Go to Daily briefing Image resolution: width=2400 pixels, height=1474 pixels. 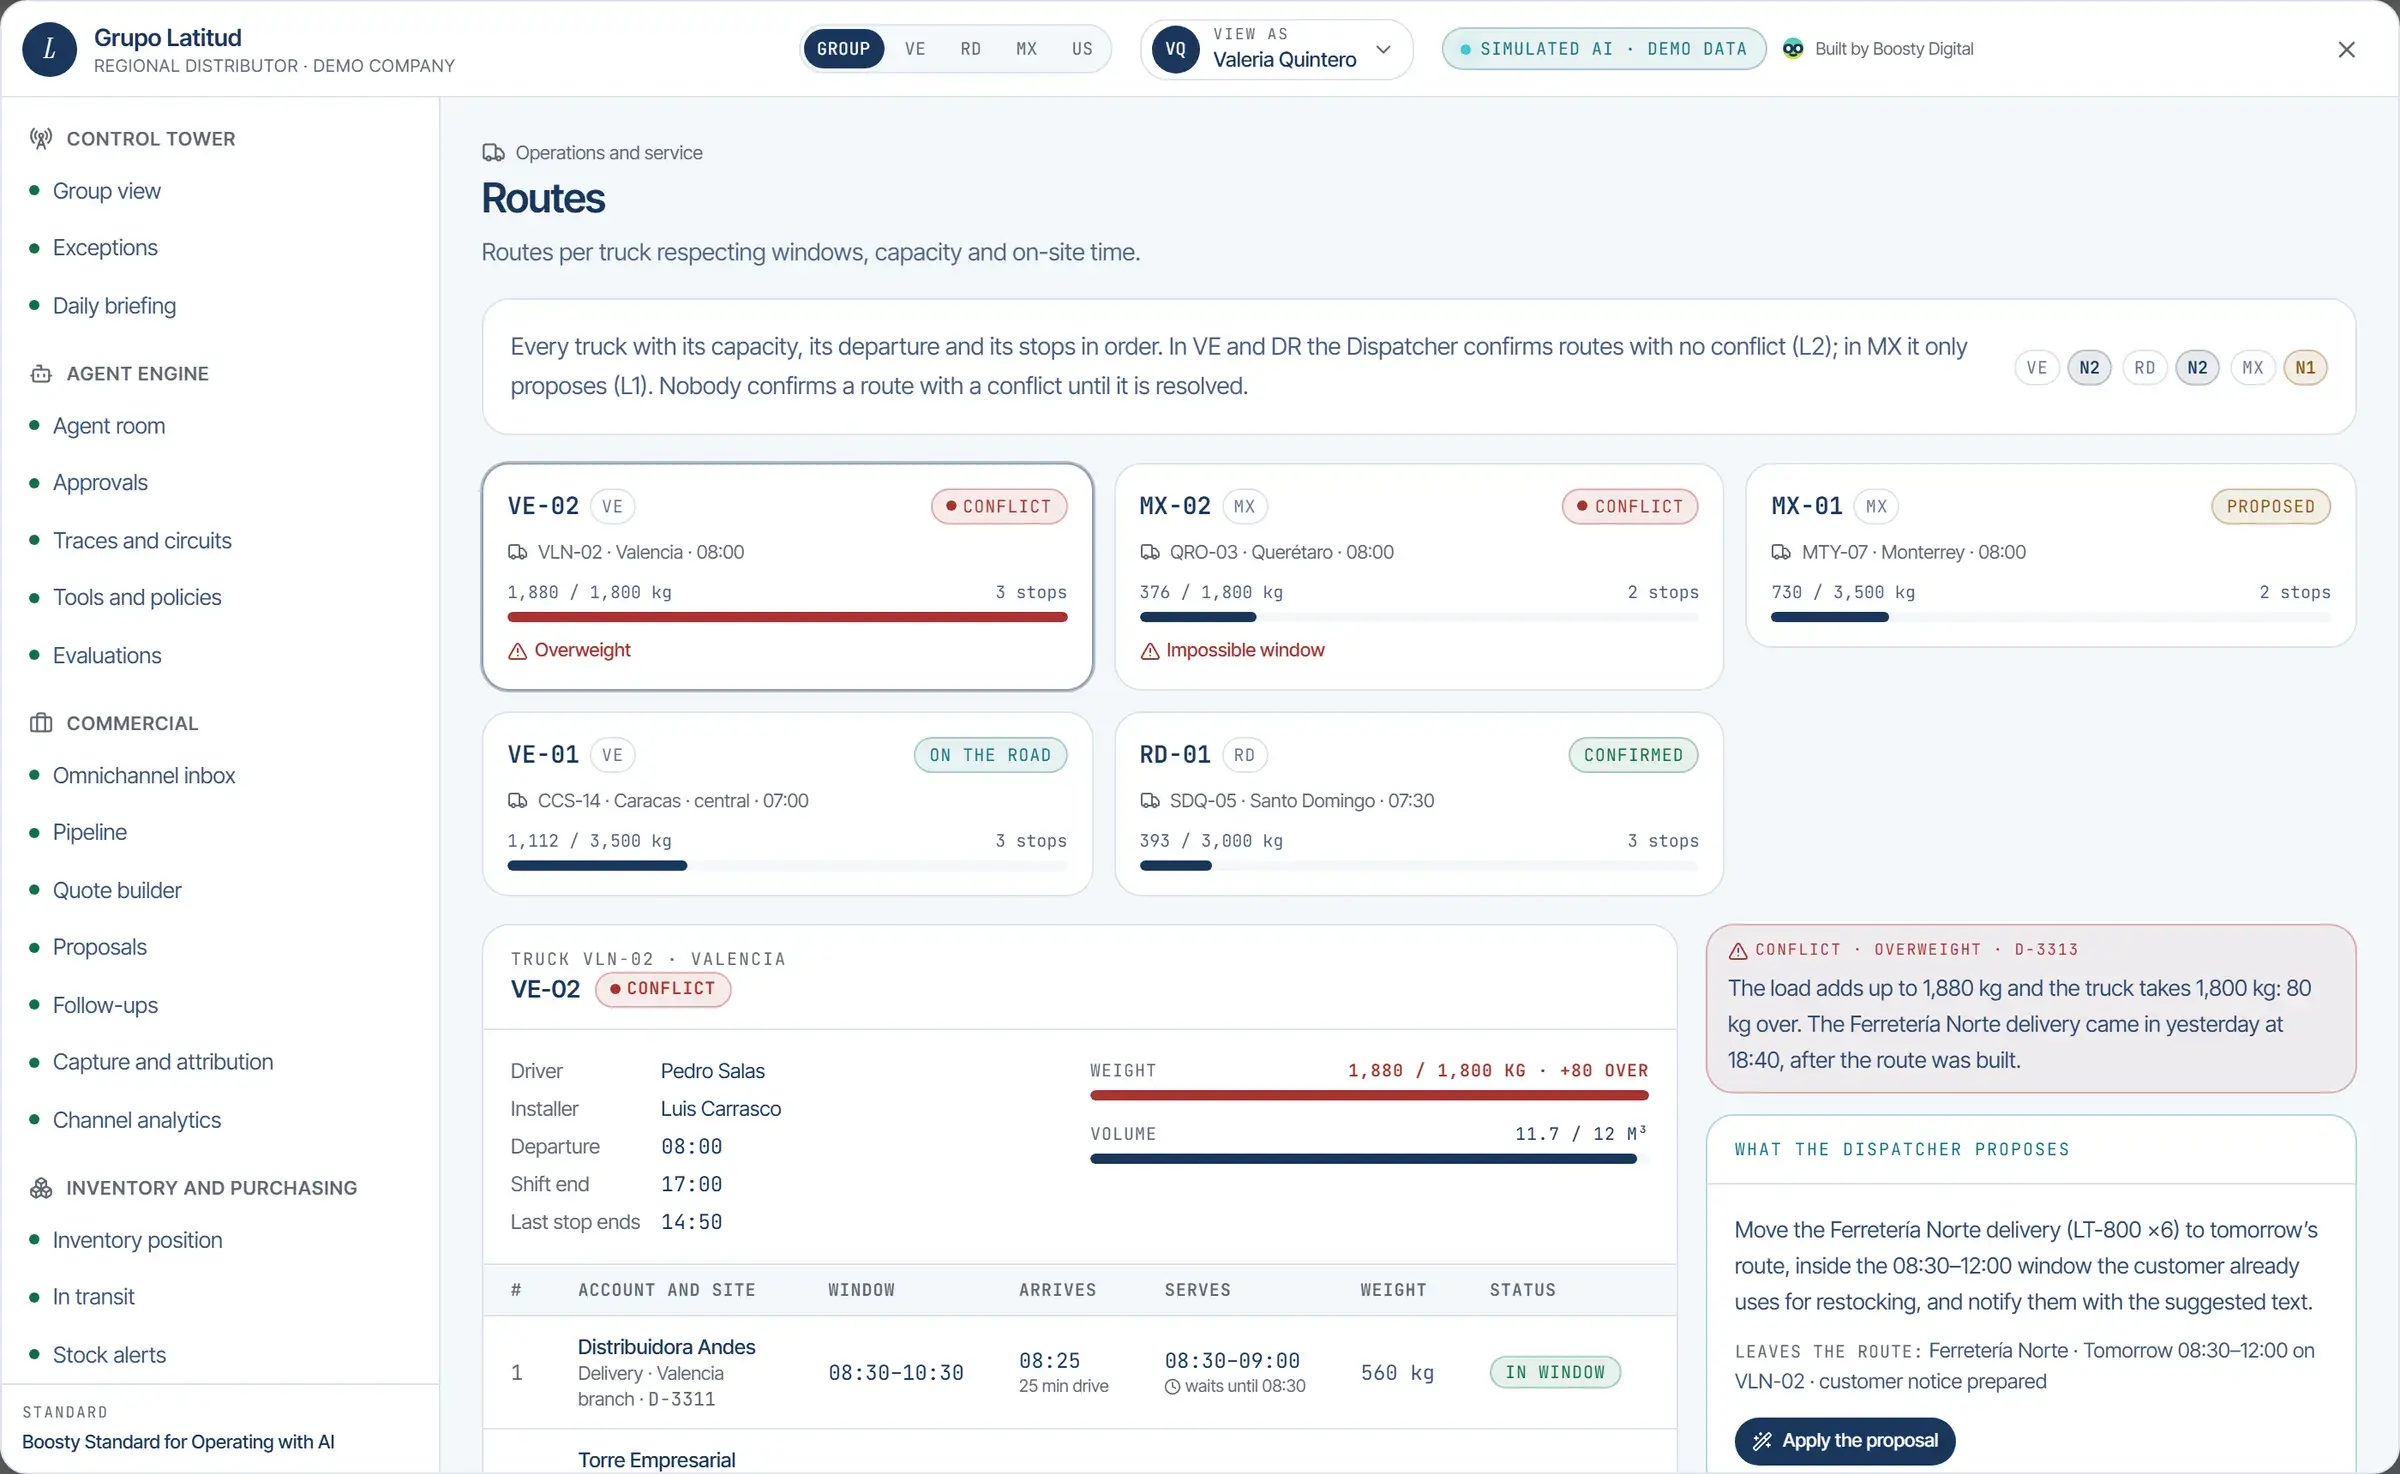(x=114, y=306)
